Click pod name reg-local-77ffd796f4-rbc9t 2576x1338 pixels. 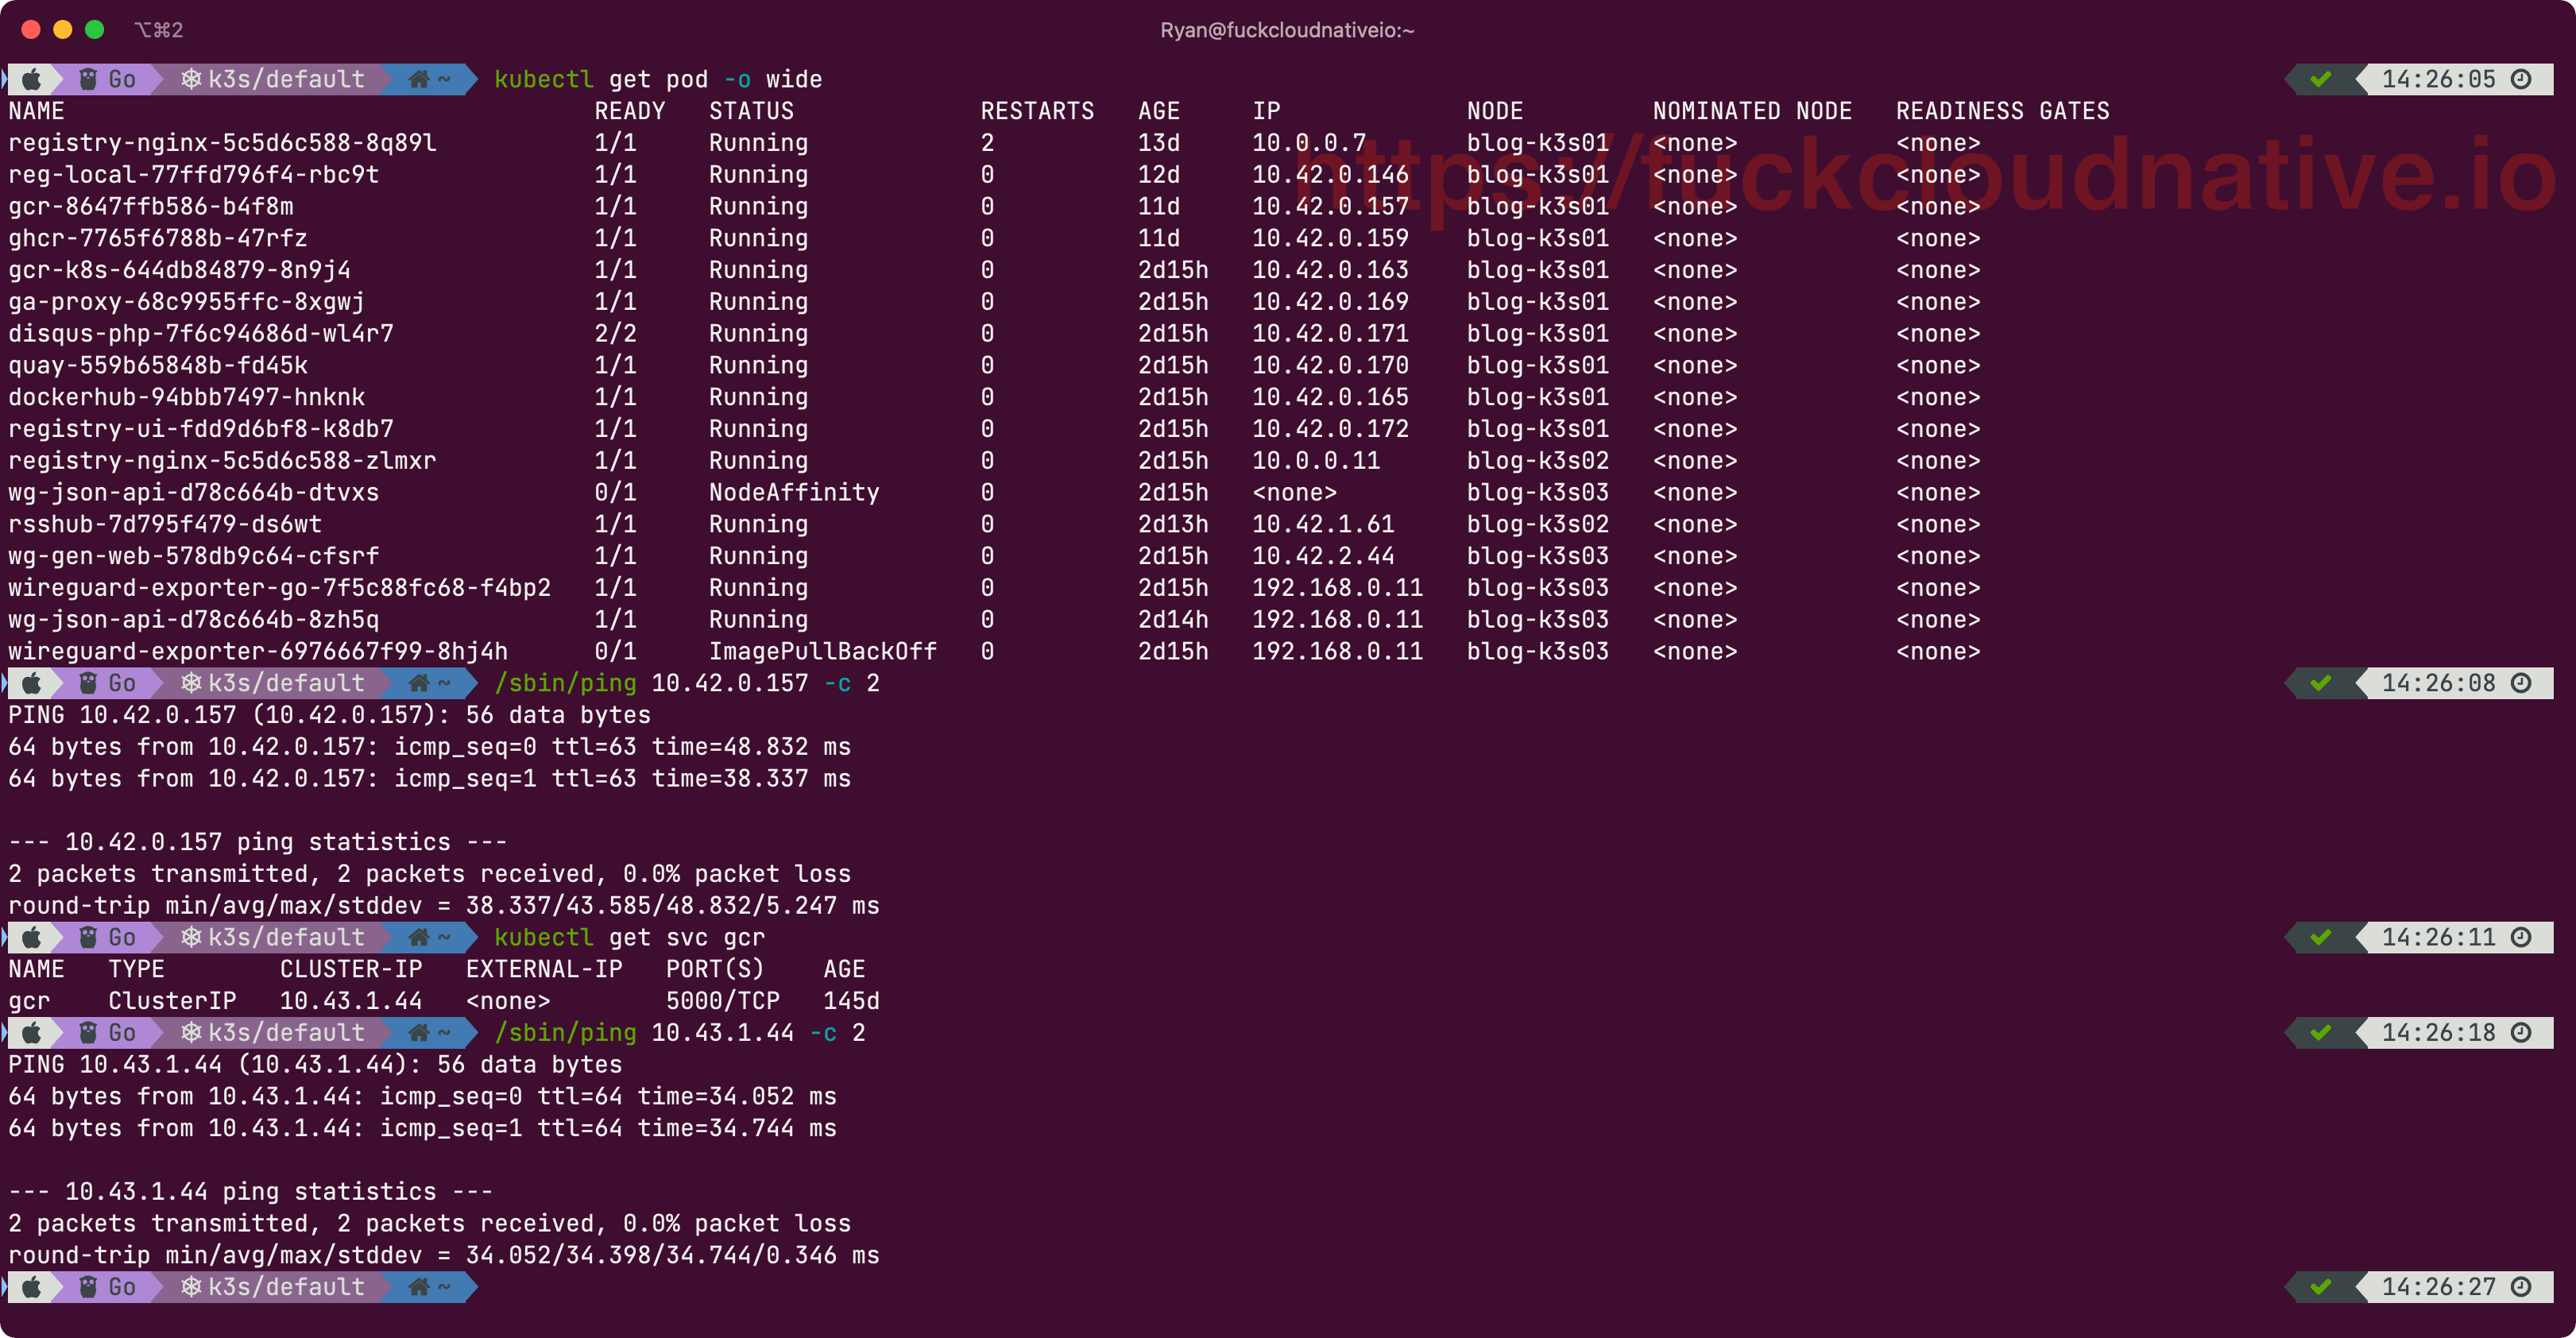194,175
